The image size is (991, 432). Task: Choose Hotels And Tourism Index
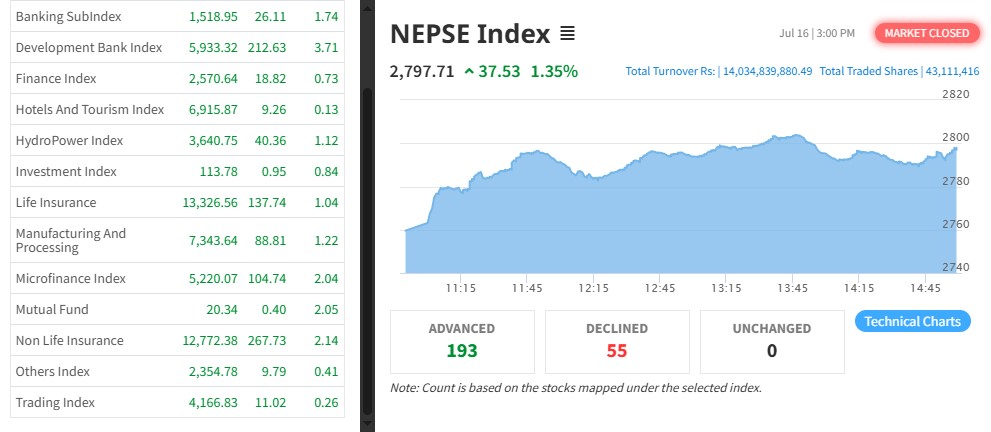coord(89,109)
